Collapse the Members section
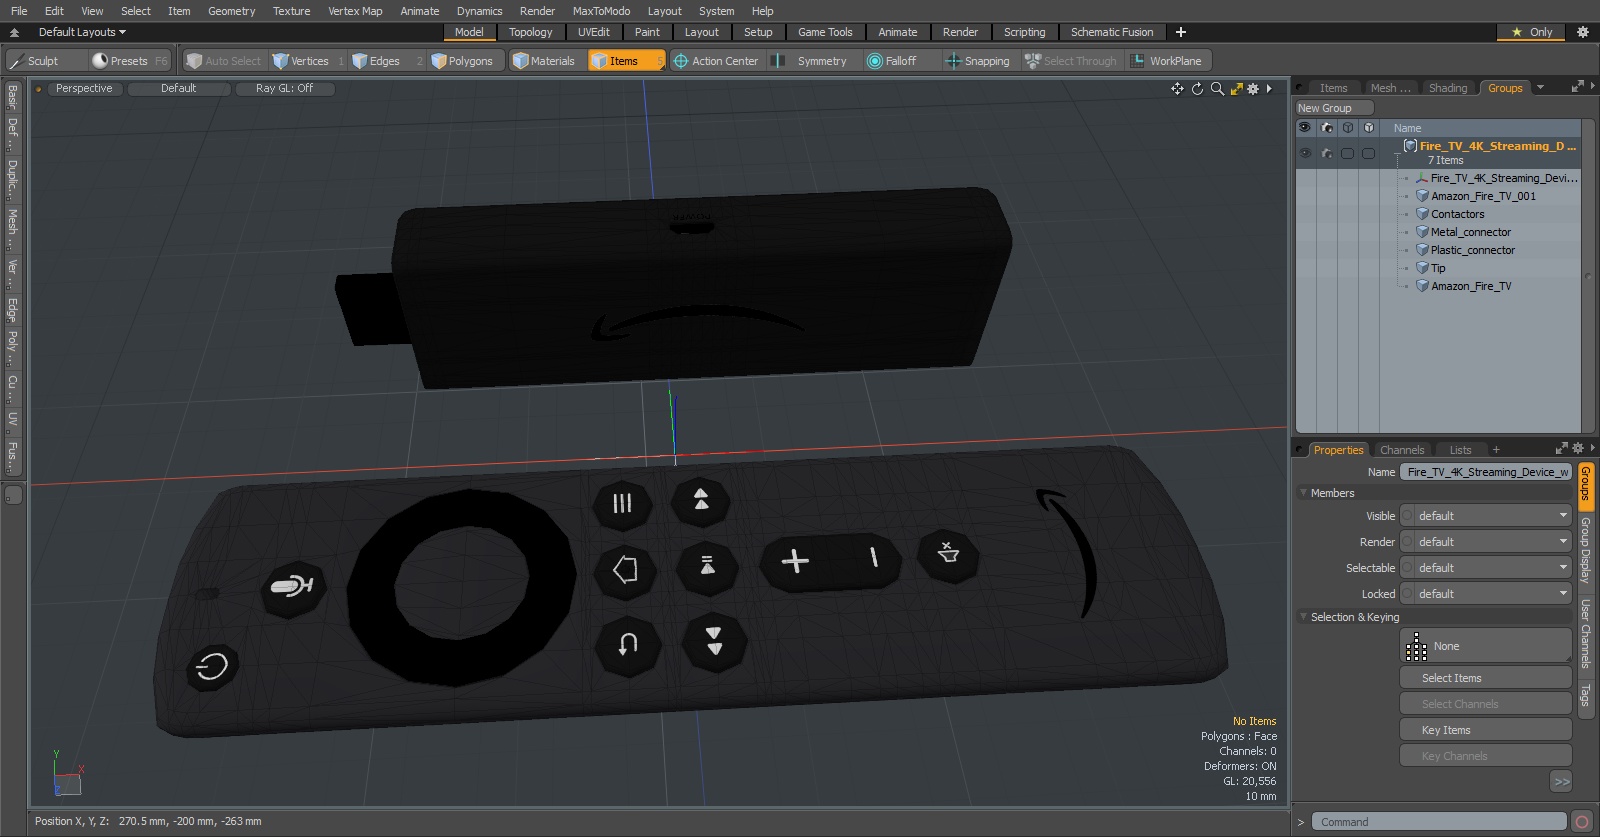1600x837 pixels. pyautogui.click(x=1304, y=493)
